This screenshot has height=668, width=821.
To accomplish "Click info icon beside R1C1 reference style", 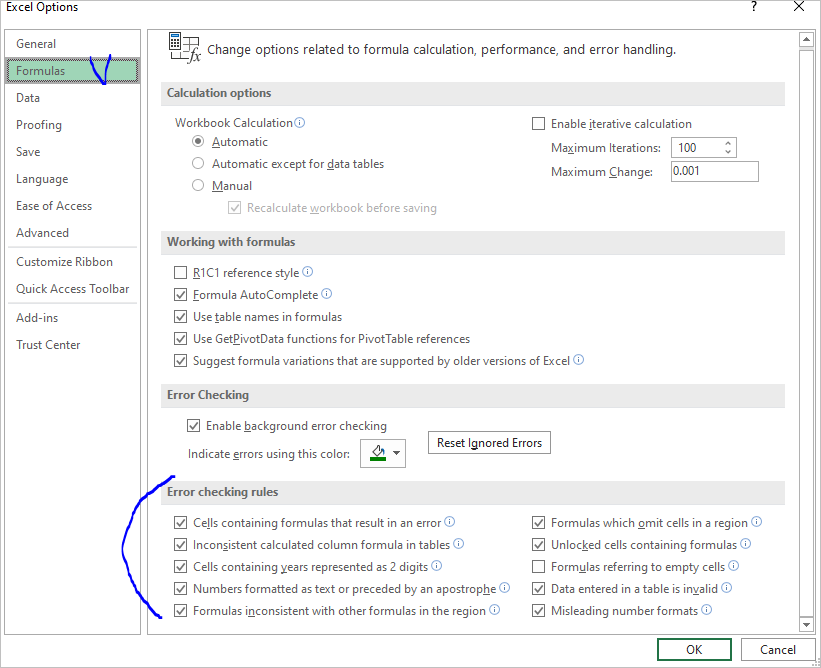I will (308, 272).
